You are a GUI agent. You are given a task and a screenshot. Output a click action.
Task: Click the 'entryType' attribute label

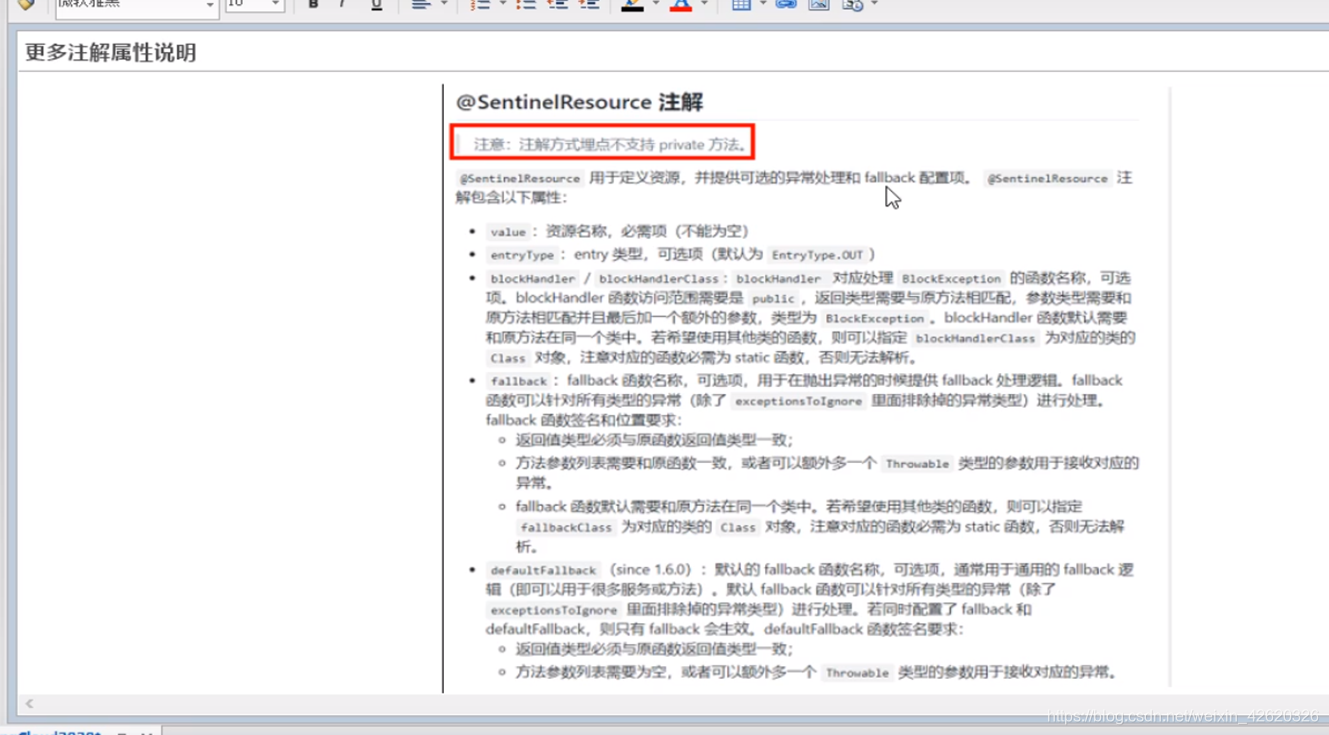[522, 255]
